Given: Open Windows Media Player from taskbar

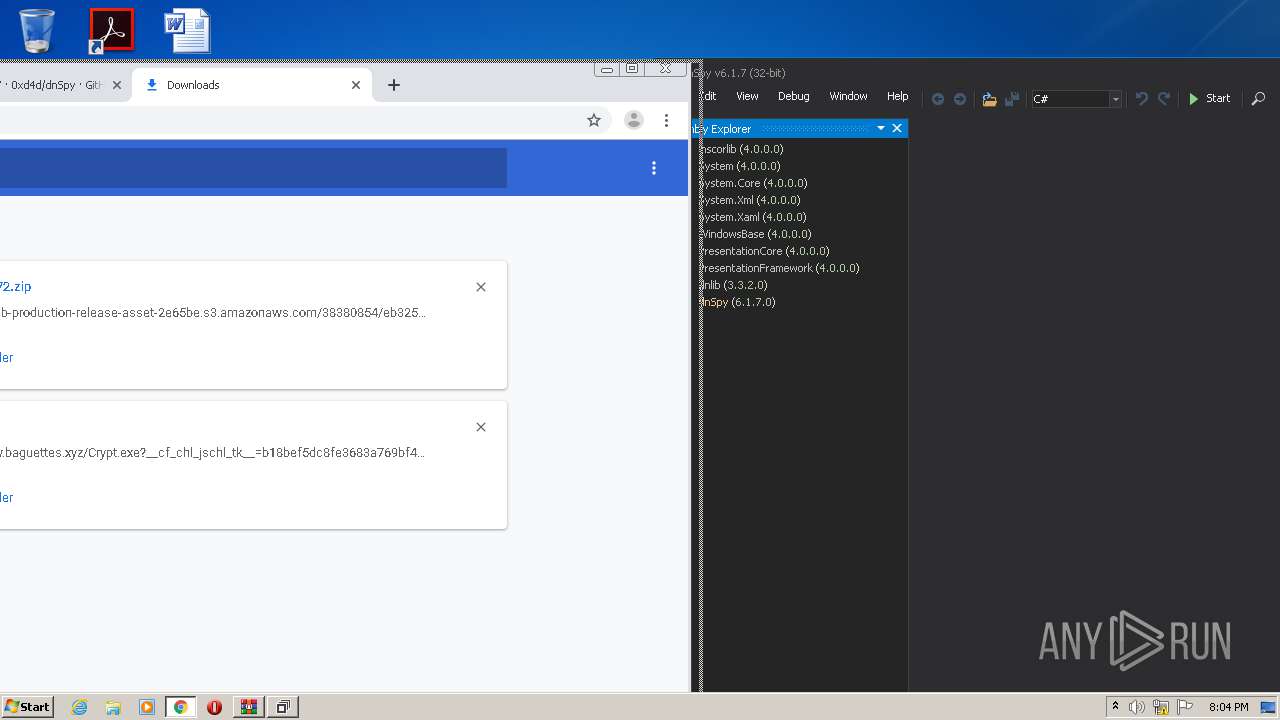Looking at the screenshot, I should point(147,707).
